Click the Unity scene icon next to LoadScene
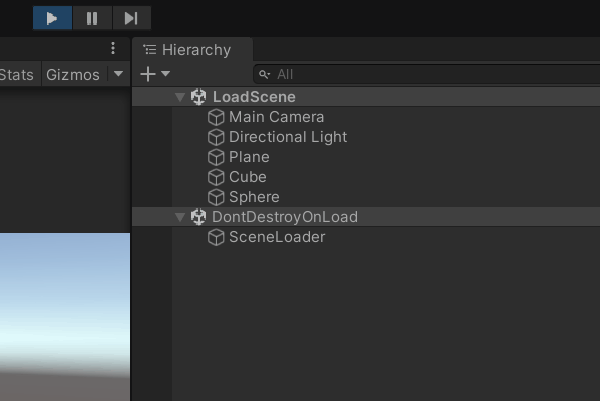The width and height of the screenshot is (600, 401). pyautogui.click(x=199, y=97)
